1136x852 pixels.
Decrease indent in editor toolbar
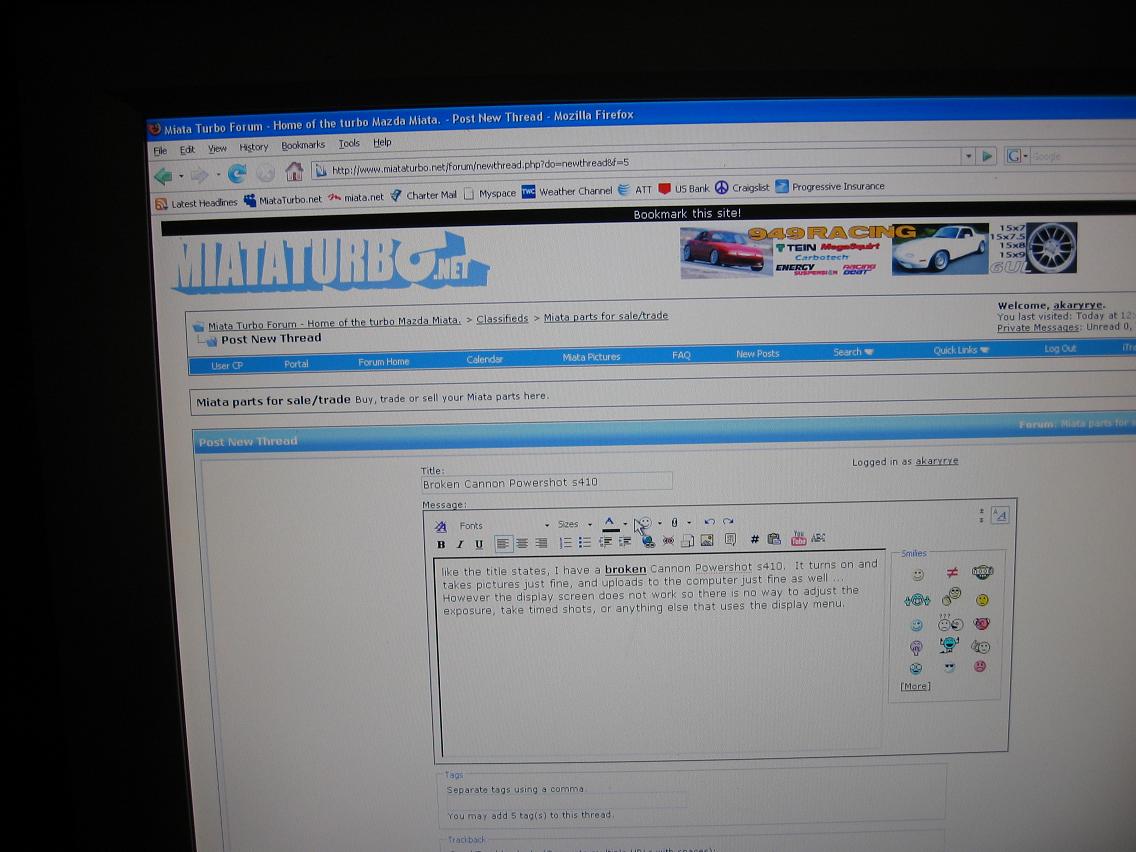[605, 542]
